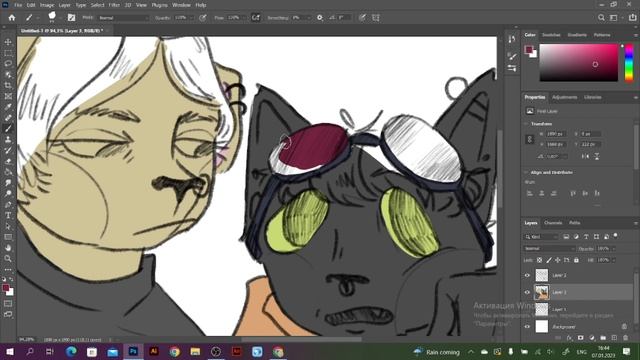The image size is (640, 360).
Task: Switch to the Adjustments tab
Action: [564, 97]
